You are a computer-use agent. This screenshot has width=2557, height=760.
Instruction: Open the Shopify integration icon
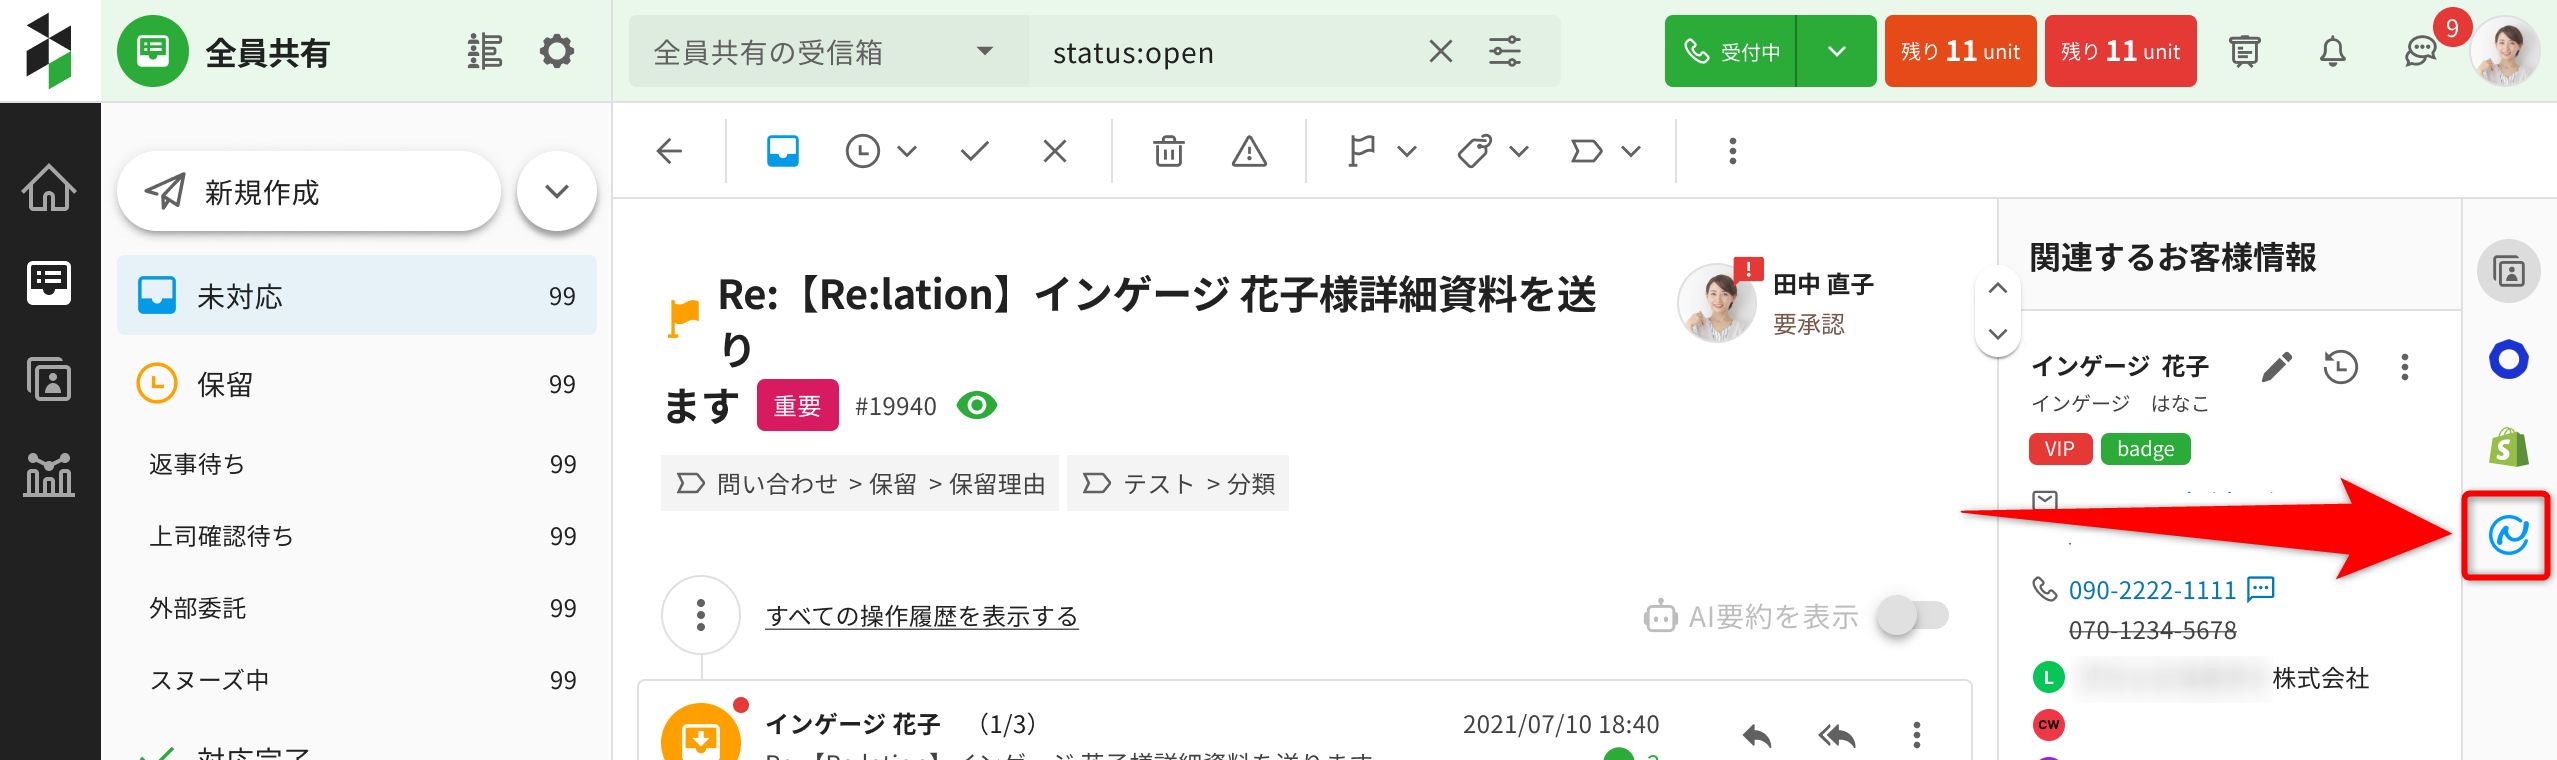(2508, 447)
